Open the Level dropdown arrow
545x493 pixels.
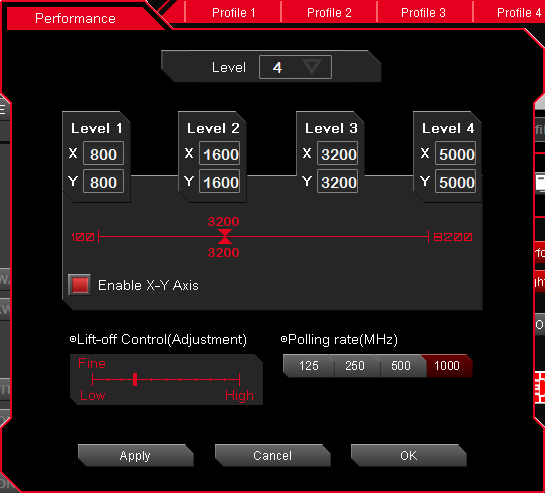312,66
